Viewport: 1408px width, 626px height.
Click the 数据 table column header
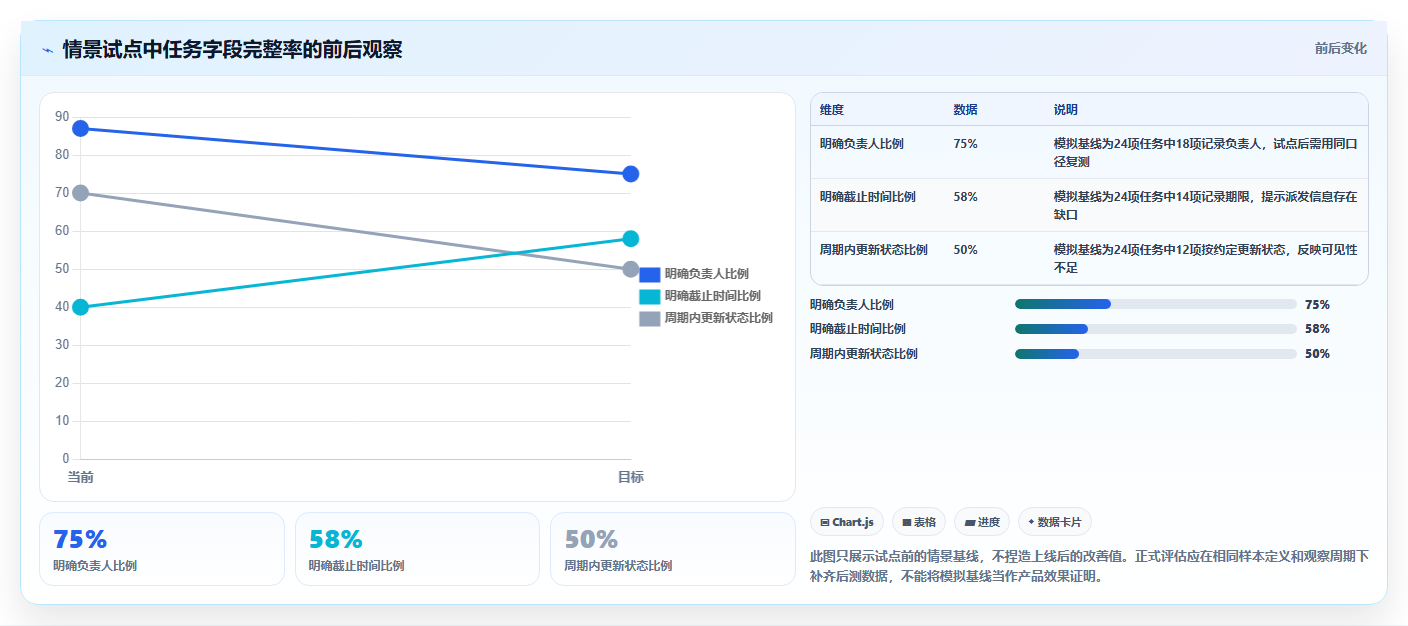[x=966, y=110]
